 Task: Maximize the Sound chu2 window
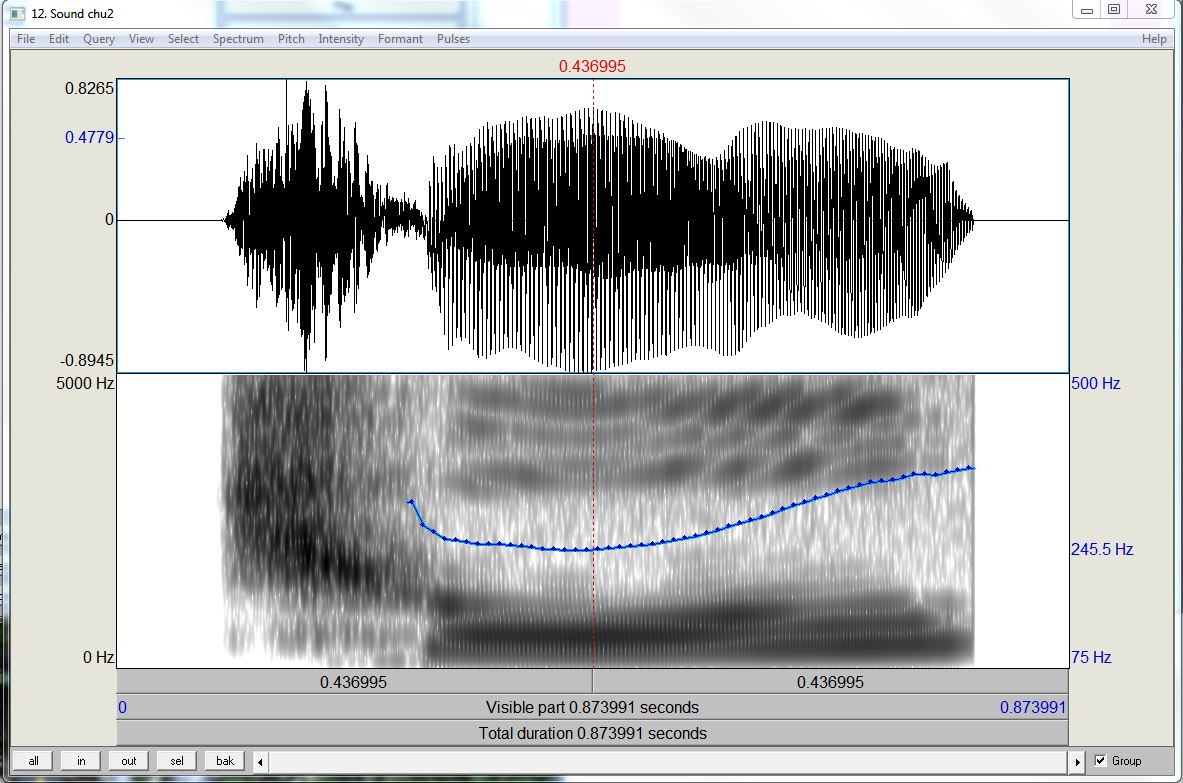[x=1114, y=10]
